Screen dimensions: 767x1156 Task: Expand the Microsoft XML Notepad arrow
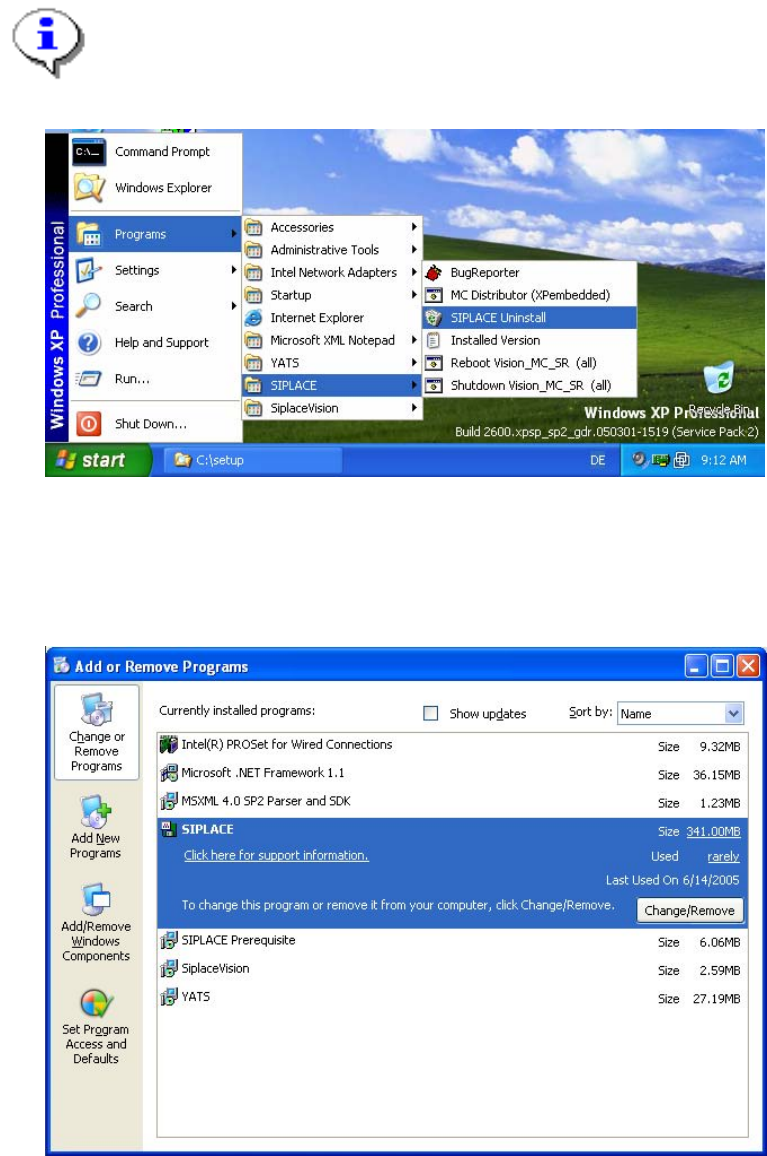pos(414,340)
